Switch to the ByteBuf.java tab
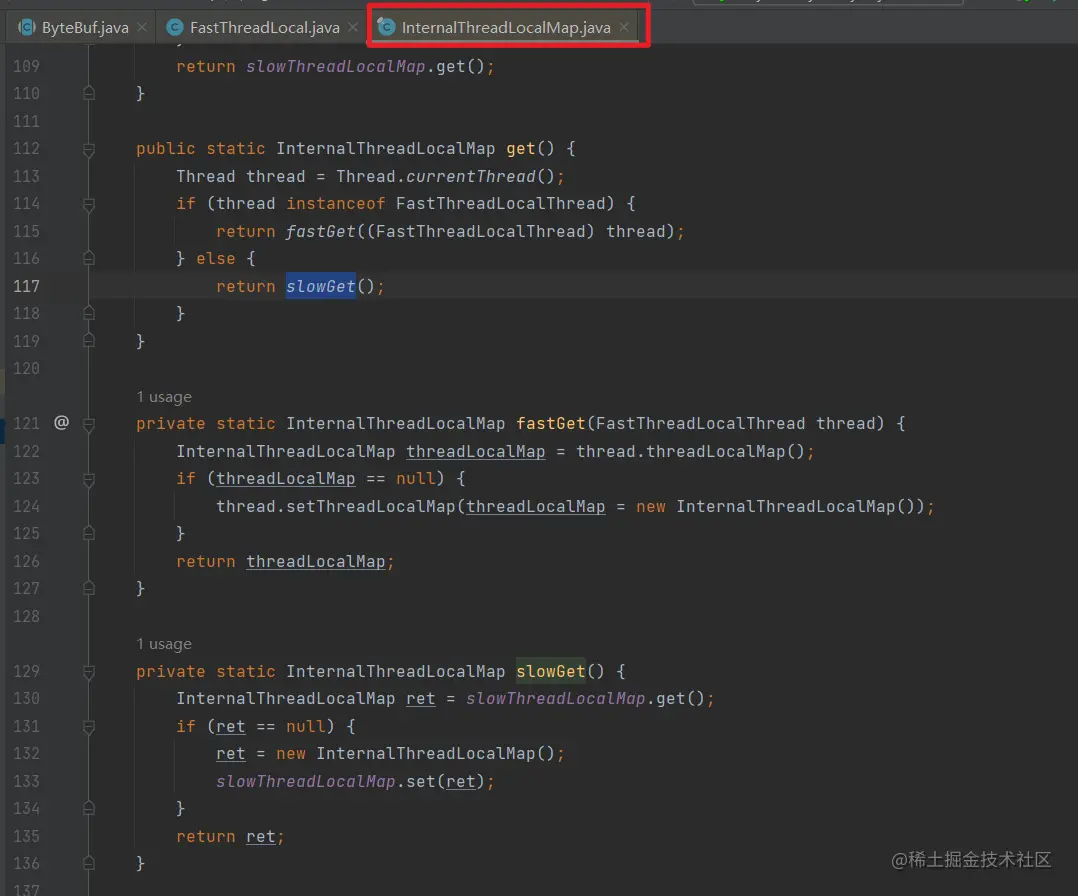This screenshot has width=1078, height=896. [85, 28]
